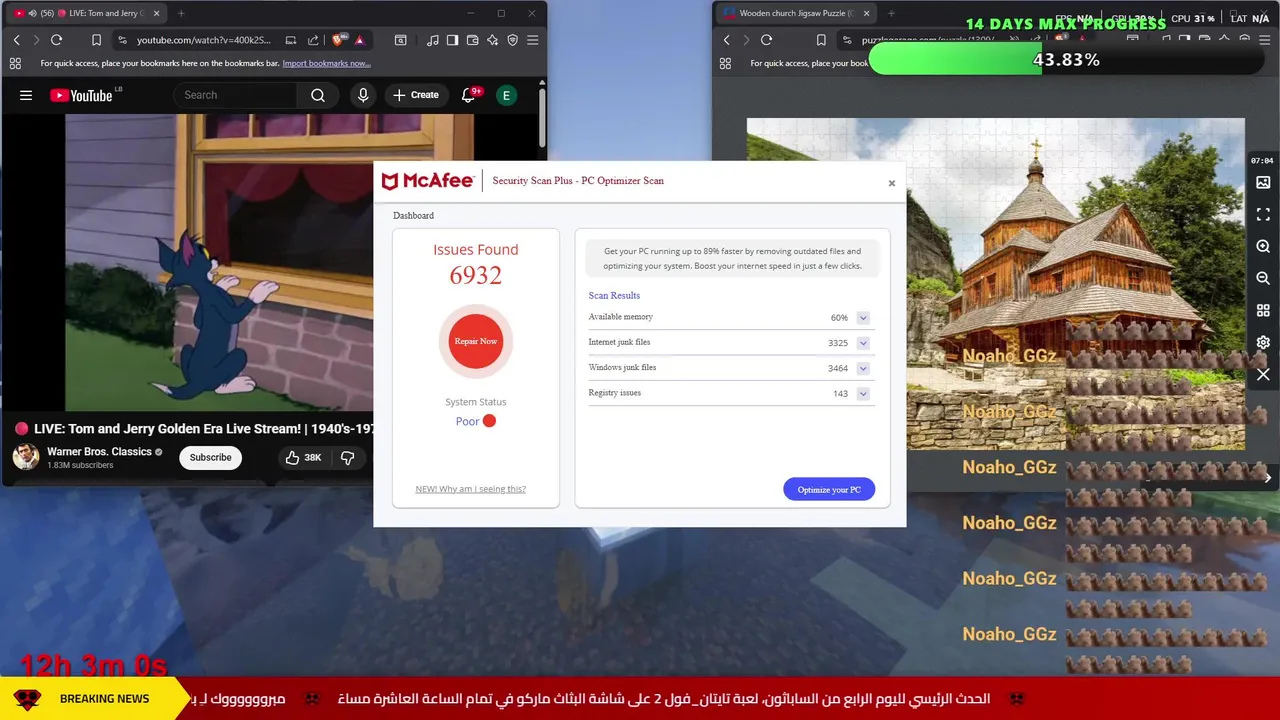
Task: Open YouTube notifications bell
Action: pos(468,95)
